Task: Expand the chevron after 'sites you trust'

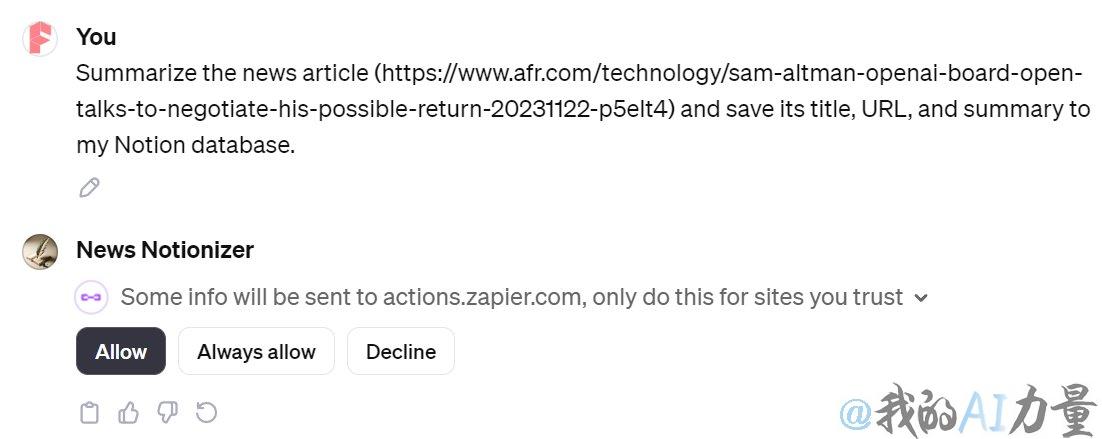Action: [921, 298]
